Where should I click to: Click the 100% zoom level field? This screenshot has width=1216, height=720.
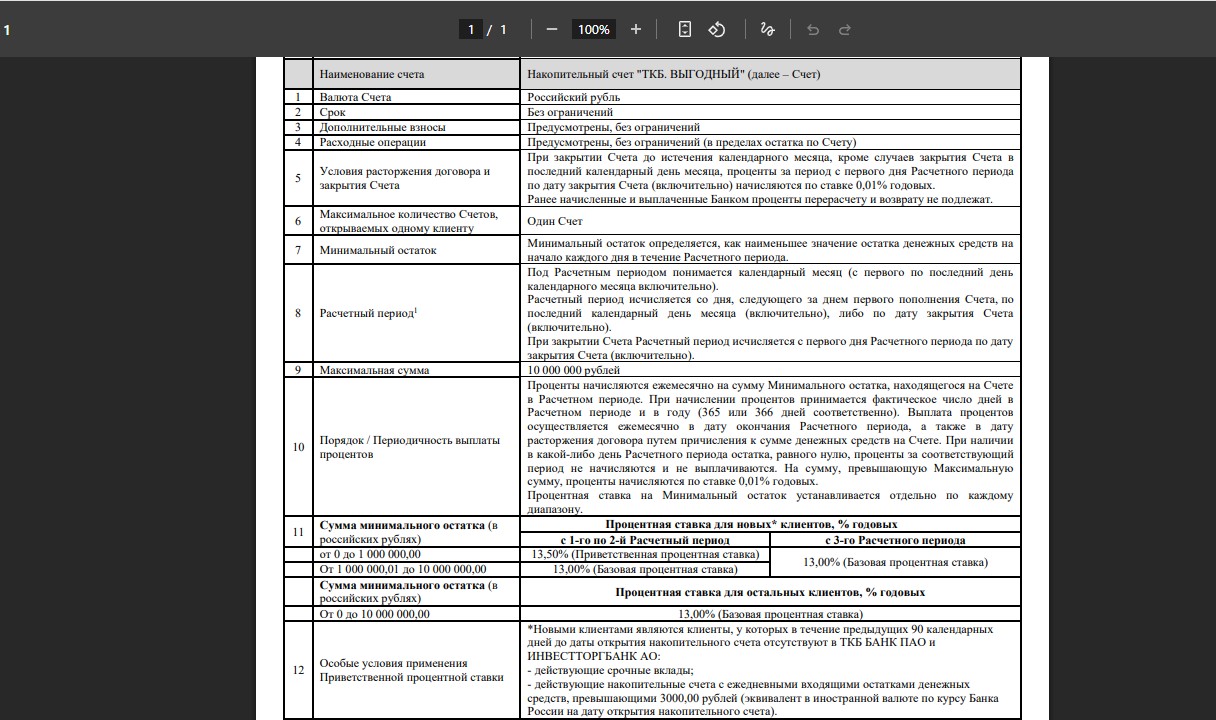pyautogui.click(x=593, y=29)
